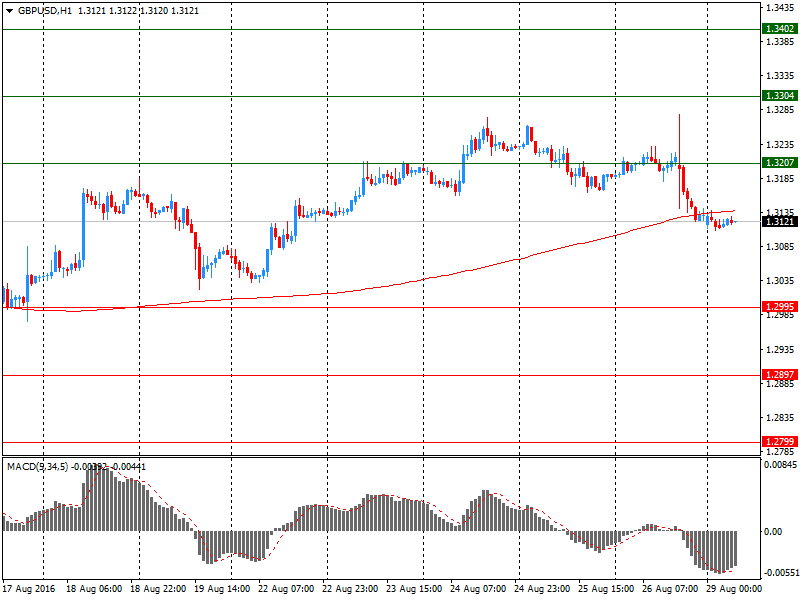Click the 1.3207 resistance level label
The height and width of the screenshot is (600, 800).
pyautogui.click(x=780, y=163)
